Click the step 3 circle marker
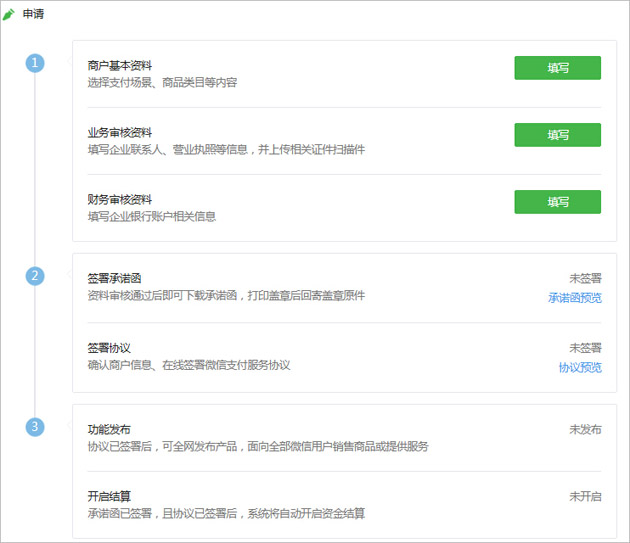The height and width of the screenshot is (543, 630). [x=35, y=427]
